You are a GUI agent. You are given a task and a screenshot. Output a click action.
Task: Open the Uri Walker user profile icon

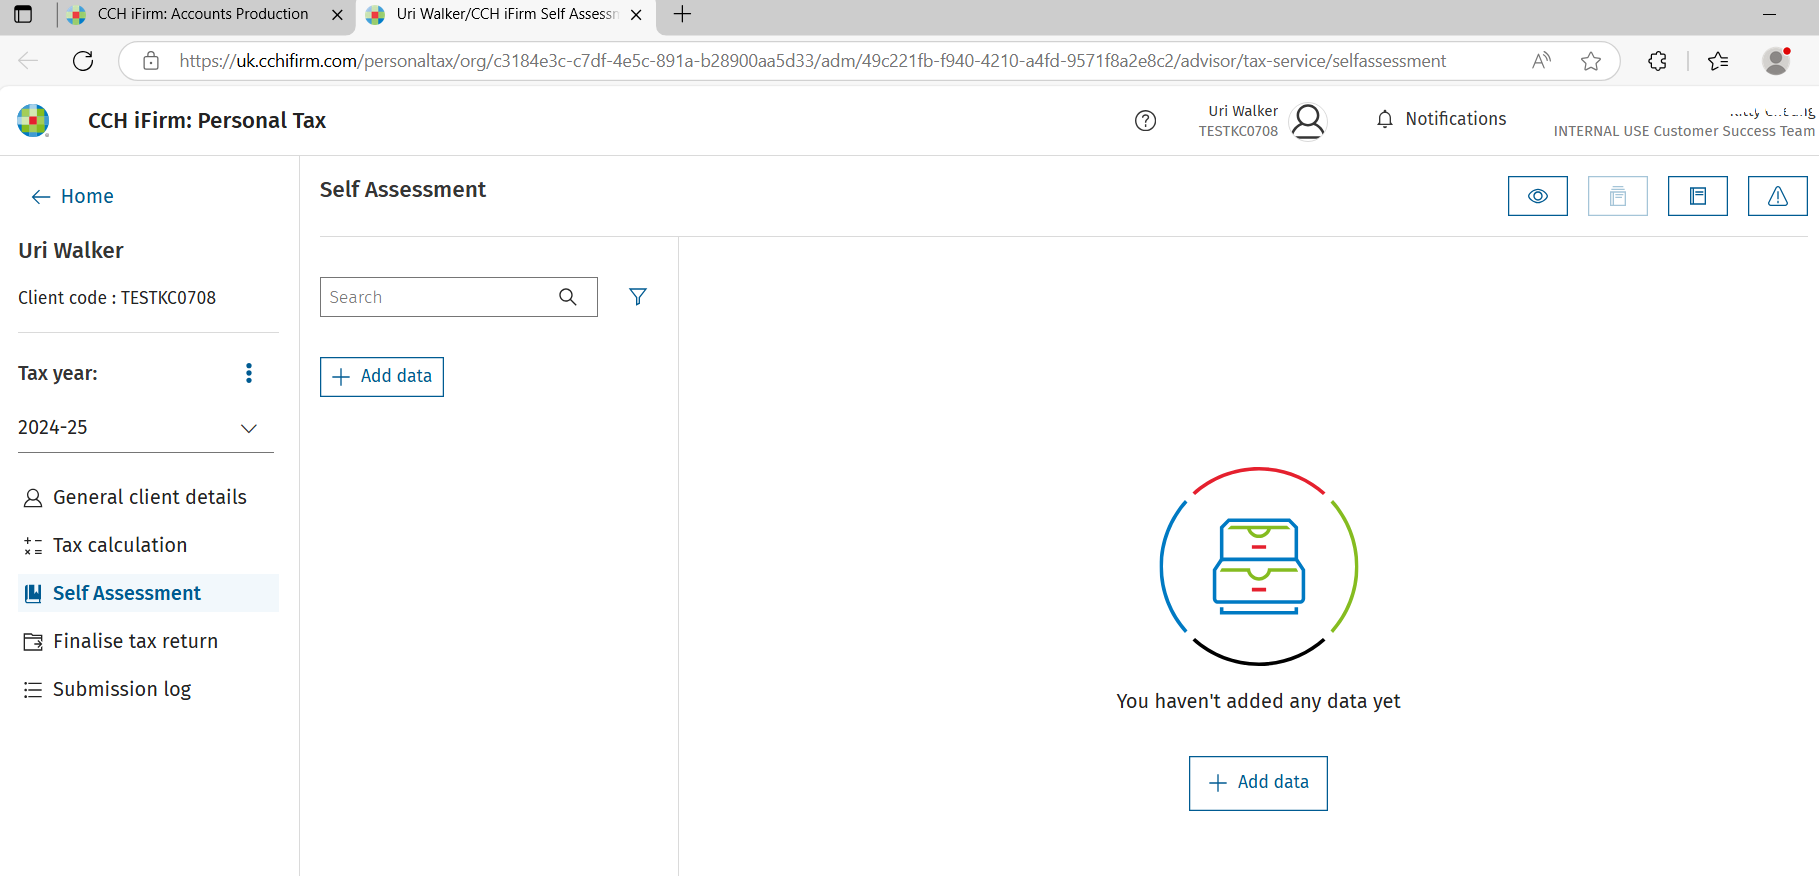click(1308, 121)
